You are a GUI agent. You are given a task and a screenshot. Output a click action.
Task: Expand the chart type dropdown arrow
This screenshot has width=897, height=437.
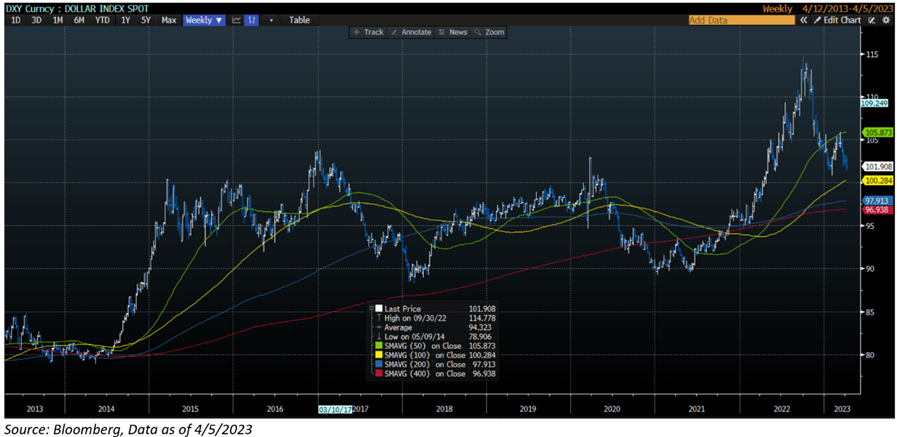[x=271, y=20]
